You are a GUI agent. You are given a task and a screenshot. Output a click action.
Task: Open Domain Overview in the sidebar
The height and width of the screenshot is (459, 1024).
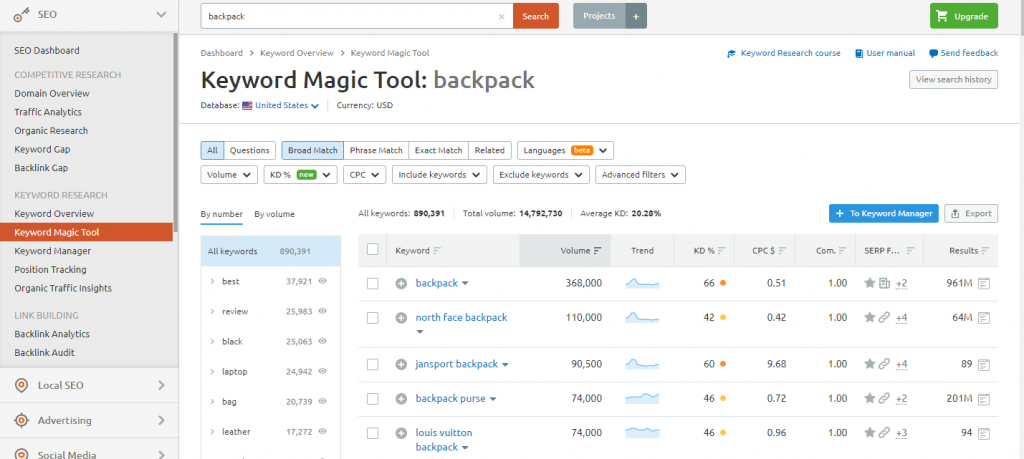[x=52, y=93]
